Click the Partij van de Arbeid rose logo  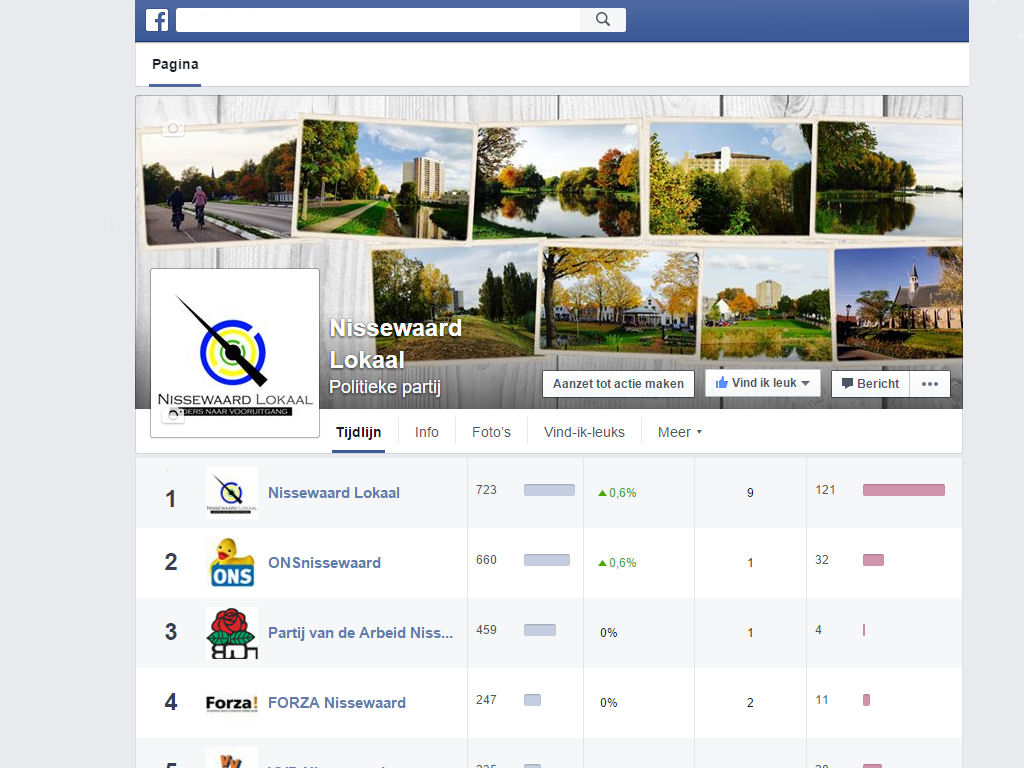[232, 632]
